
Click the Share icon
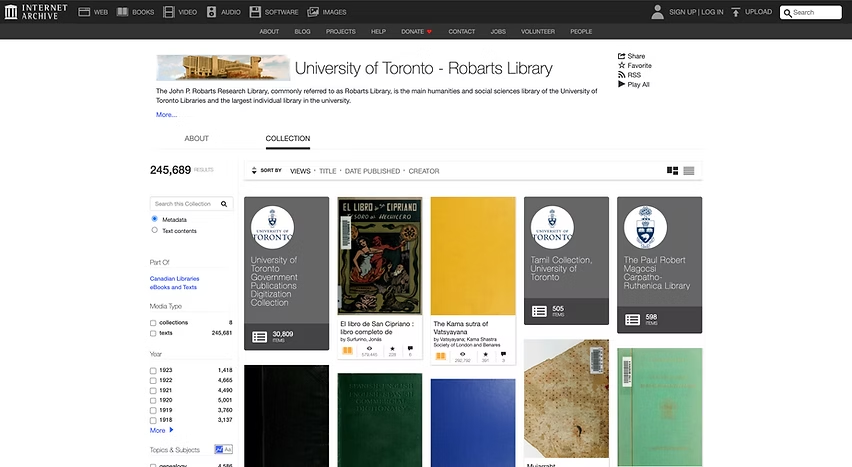[622, 56]
